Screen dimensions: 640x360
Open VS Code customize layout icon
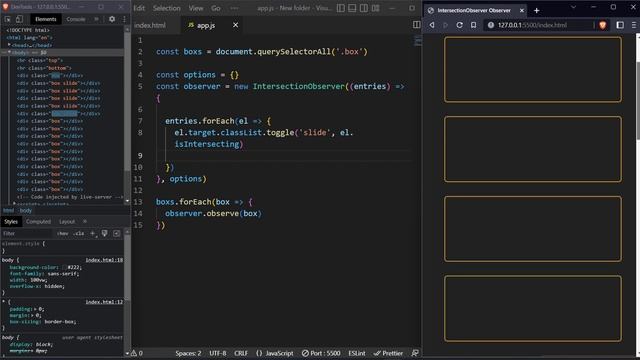click(376, 8)
